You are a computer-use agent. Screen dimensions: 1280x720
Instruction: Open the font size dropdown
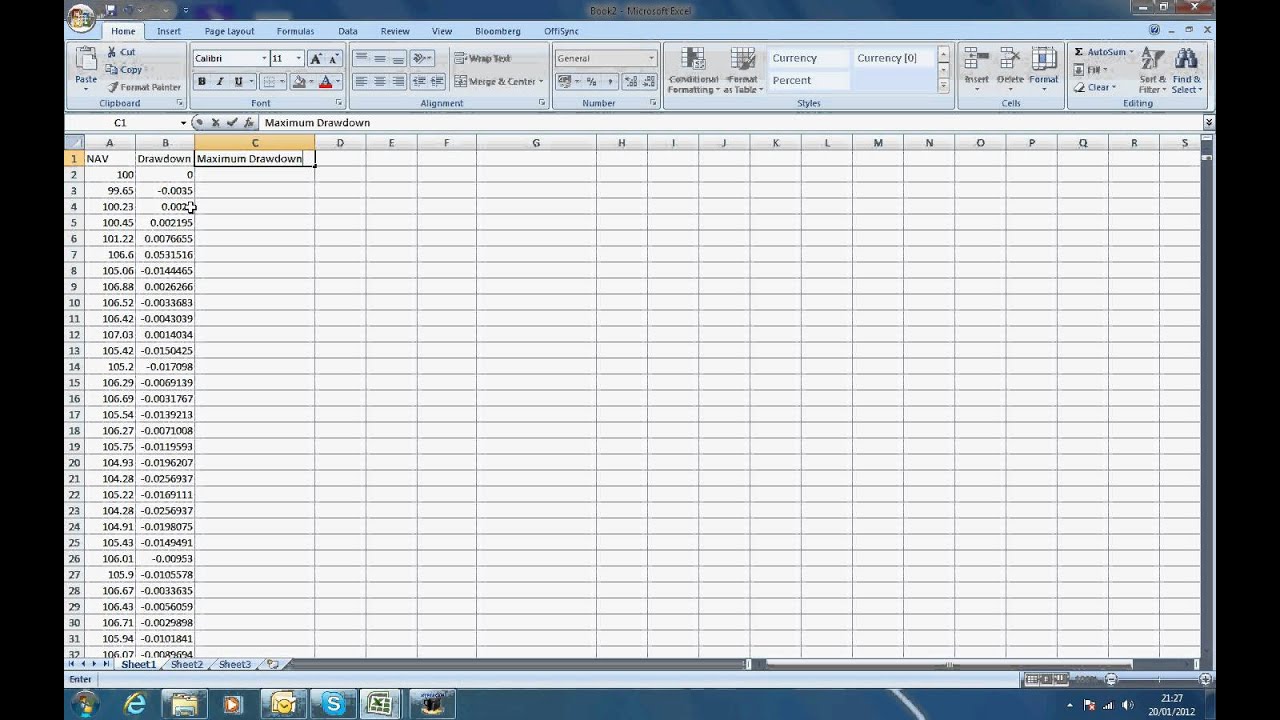coord(298,58)
